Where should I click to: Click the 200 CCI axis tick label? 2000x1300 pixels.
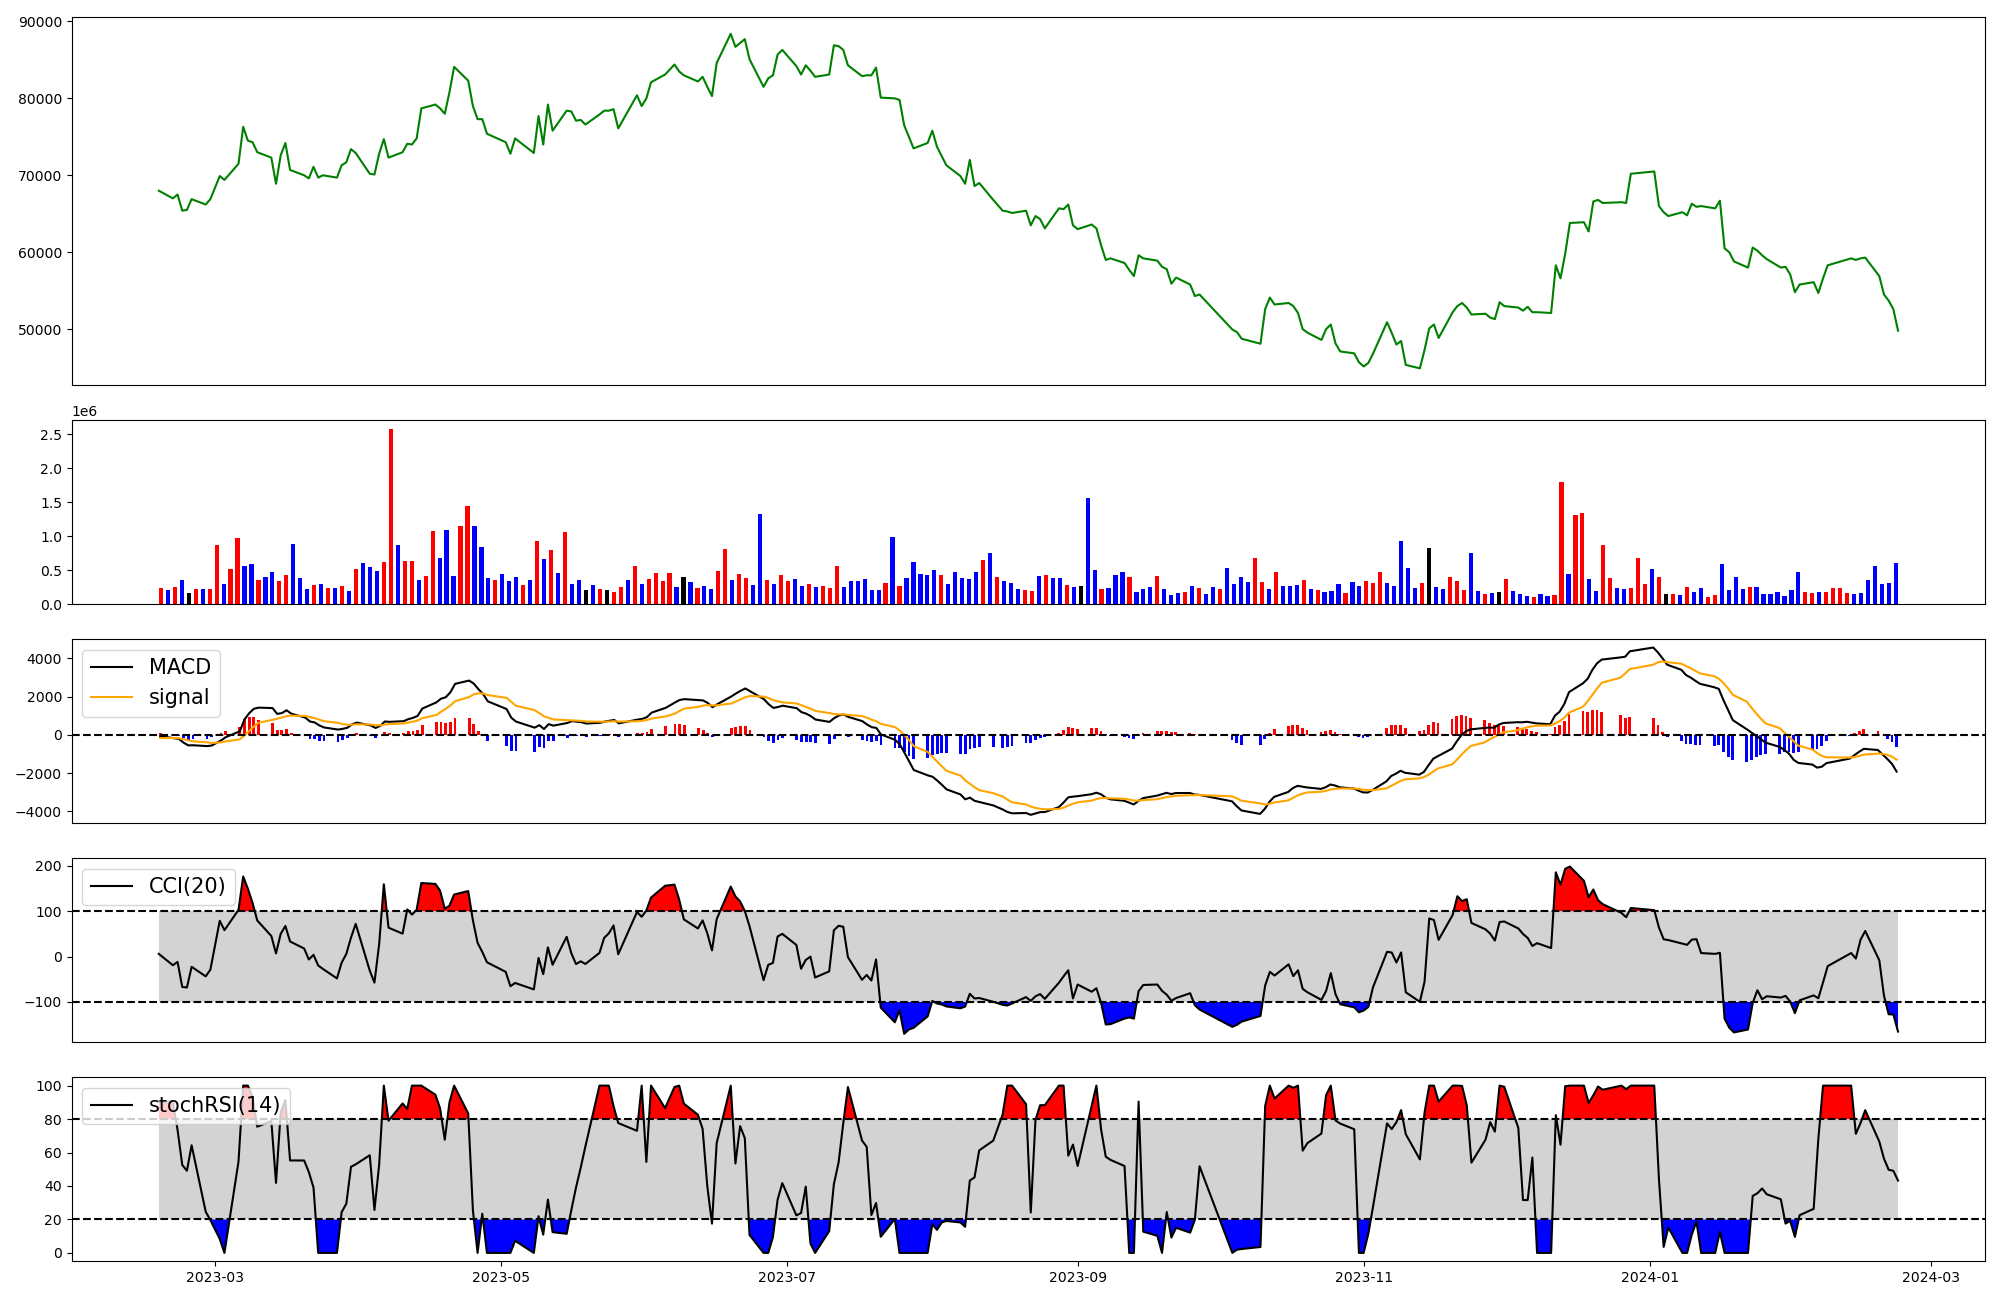click(x=49, y=866)
